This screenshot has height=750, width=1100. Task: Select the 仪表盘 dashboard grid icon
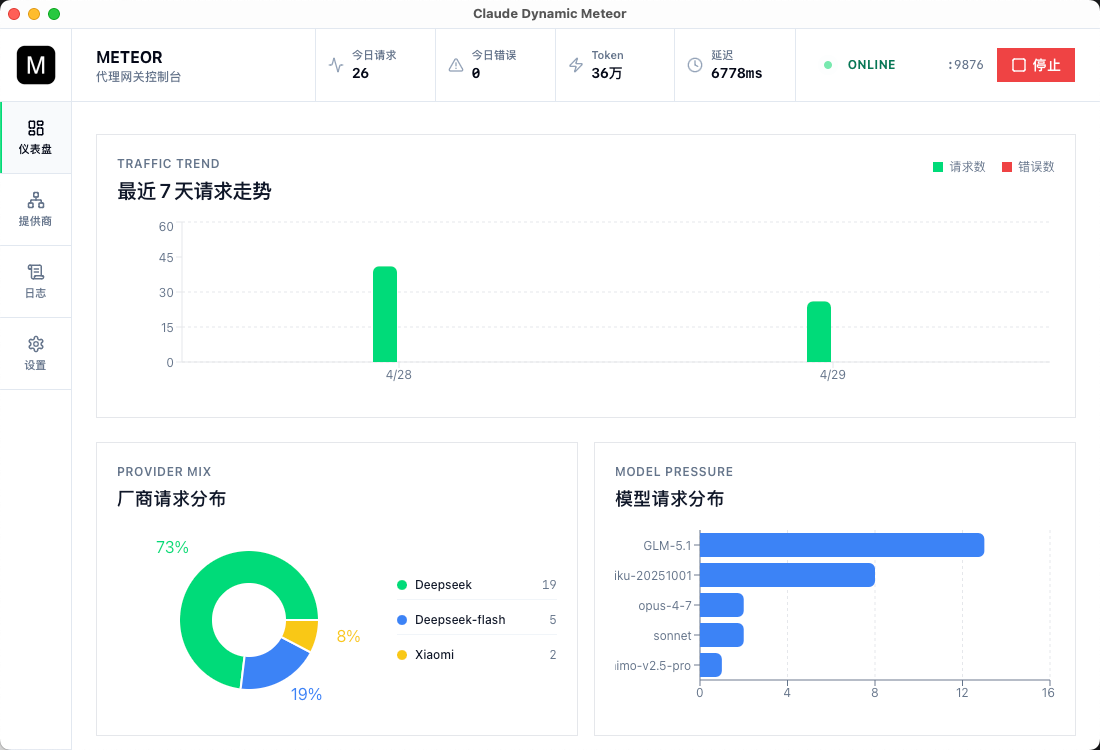36,128
